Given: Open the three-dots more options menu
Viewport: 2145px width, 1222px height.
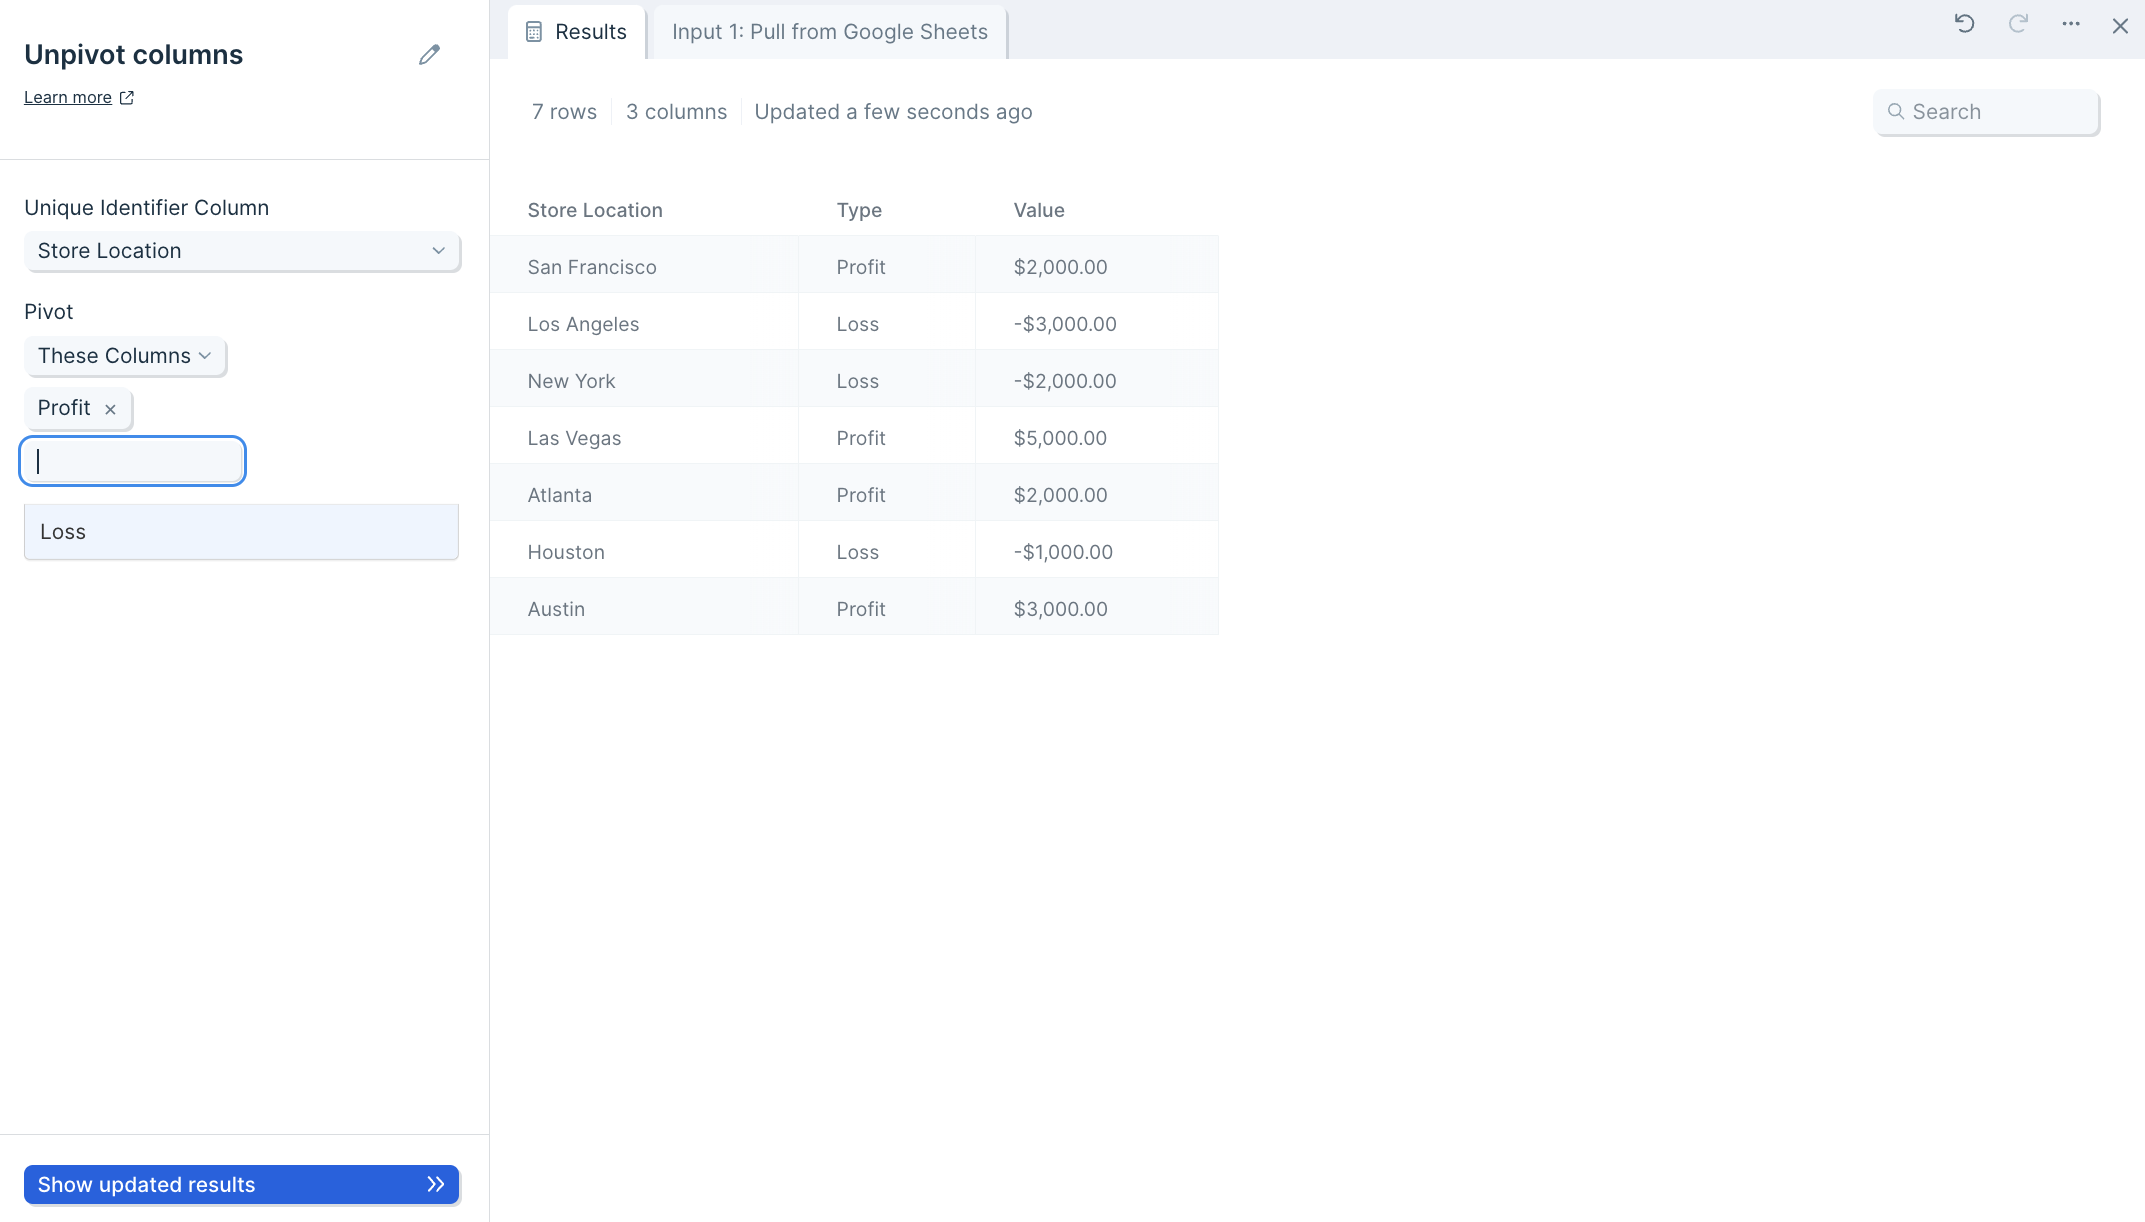Looking at the screenshot, I should tap(2071, 24).
